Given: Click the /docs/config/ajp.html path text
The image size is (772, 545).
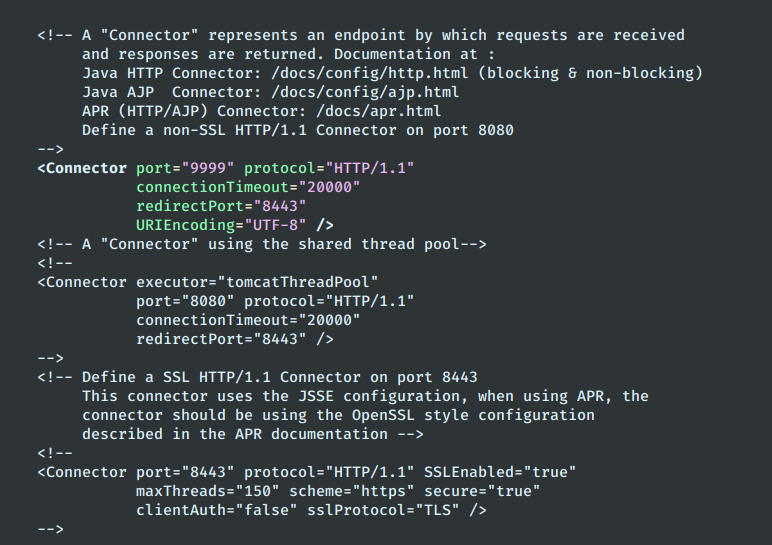Looking at the screenshot, I should tap(365, 93).
